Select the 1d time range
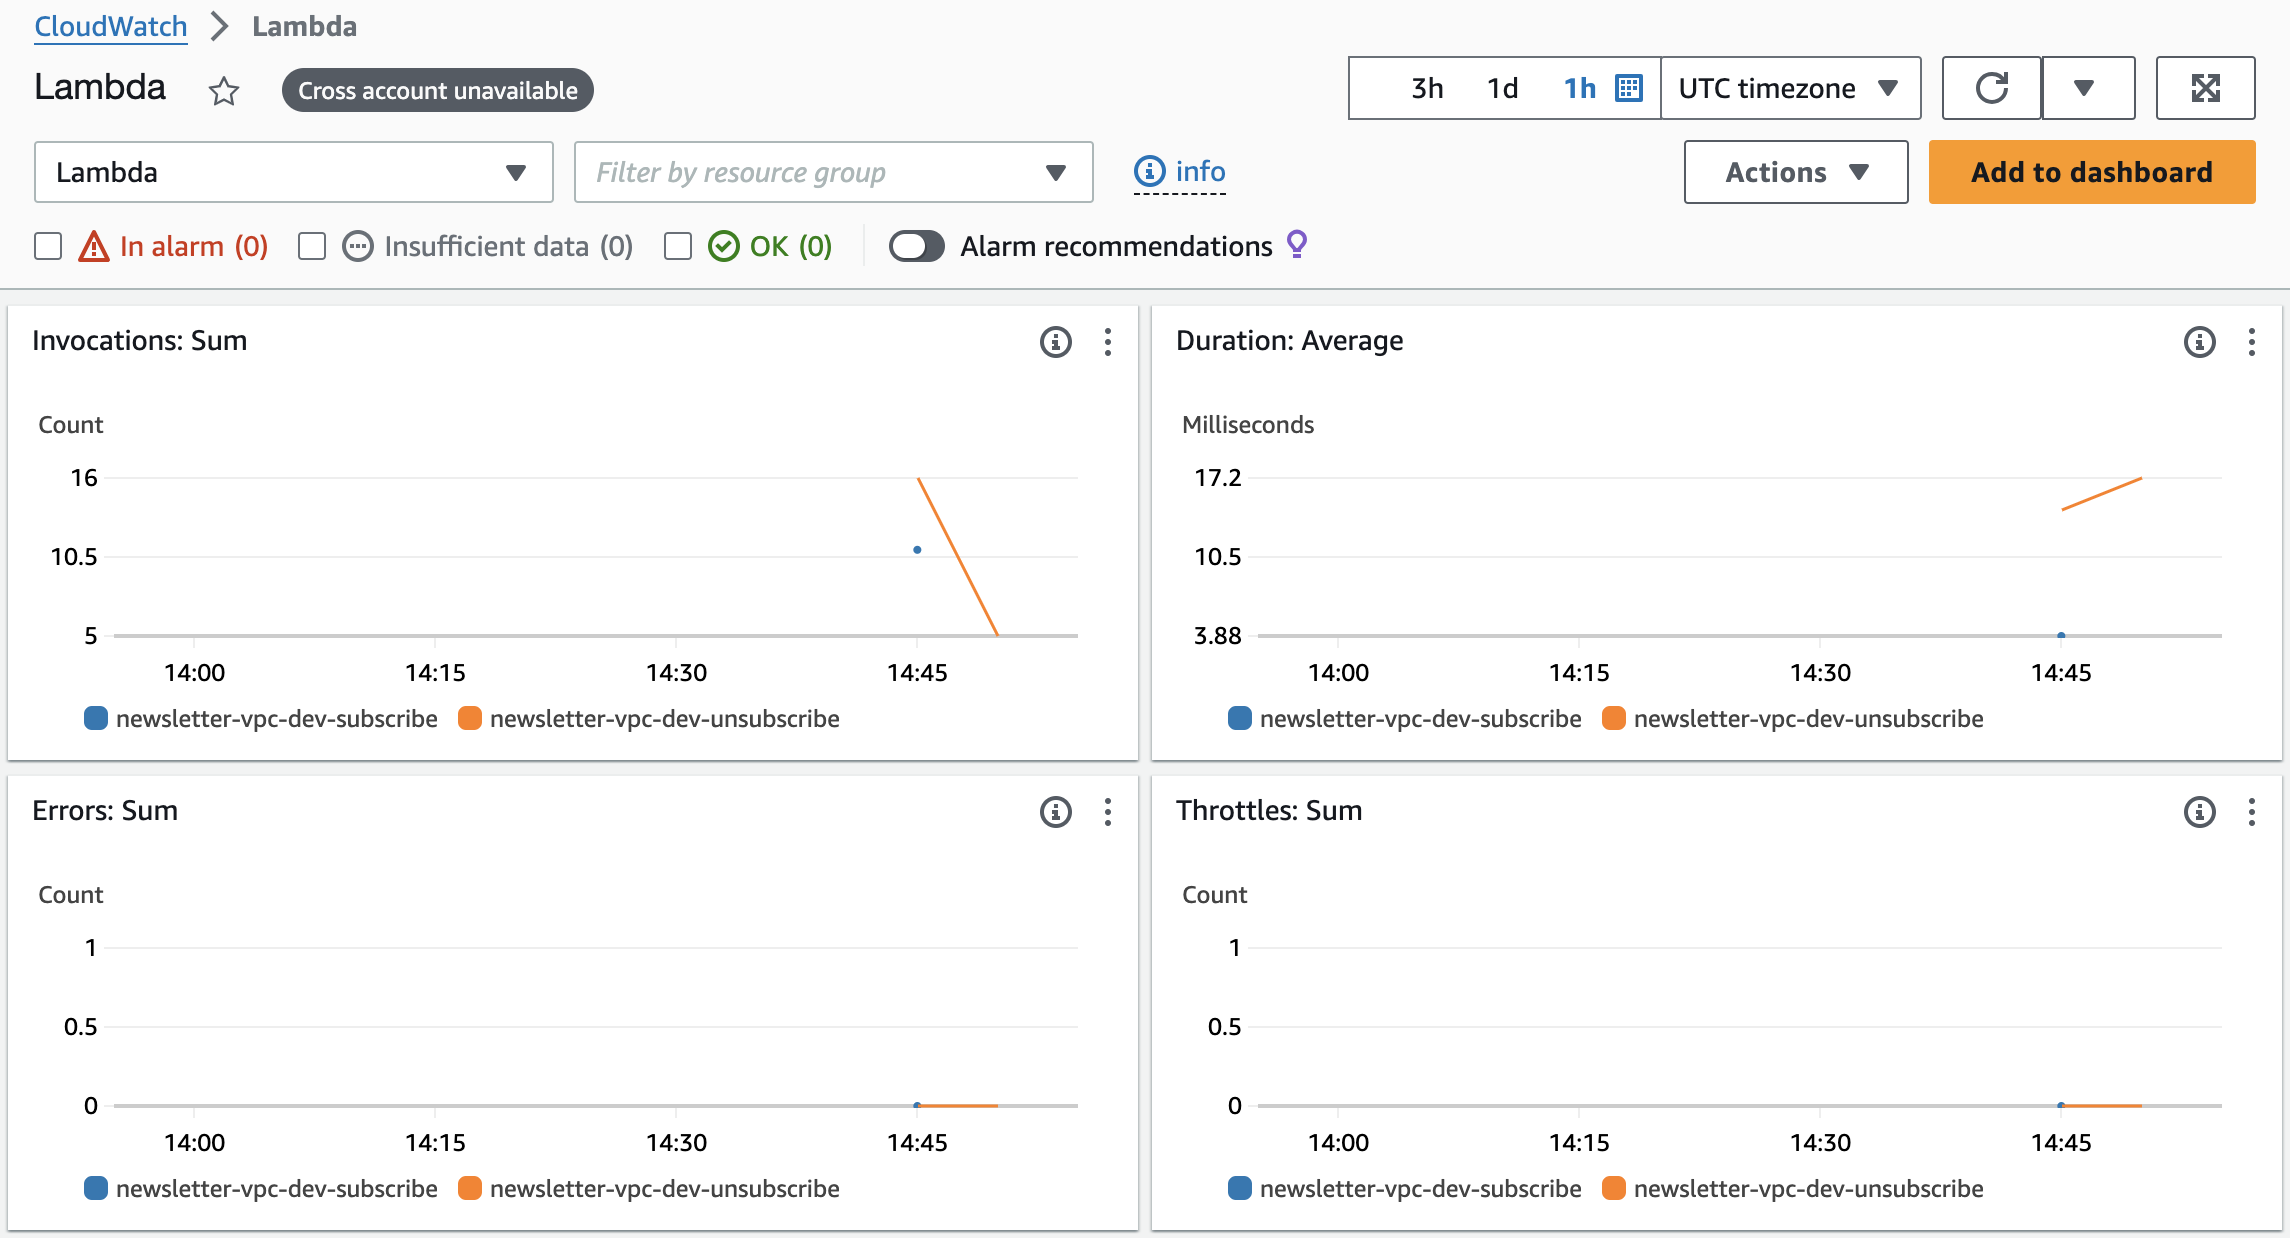Viewport: 2290px width, 1238px height. [x=1502, y=88]
